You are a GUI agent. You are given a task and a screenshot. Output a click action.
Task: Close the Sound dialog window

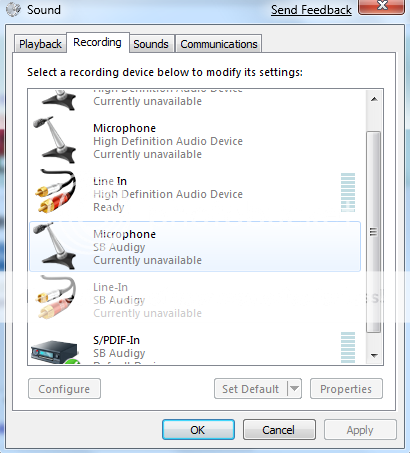pos(382,6)
